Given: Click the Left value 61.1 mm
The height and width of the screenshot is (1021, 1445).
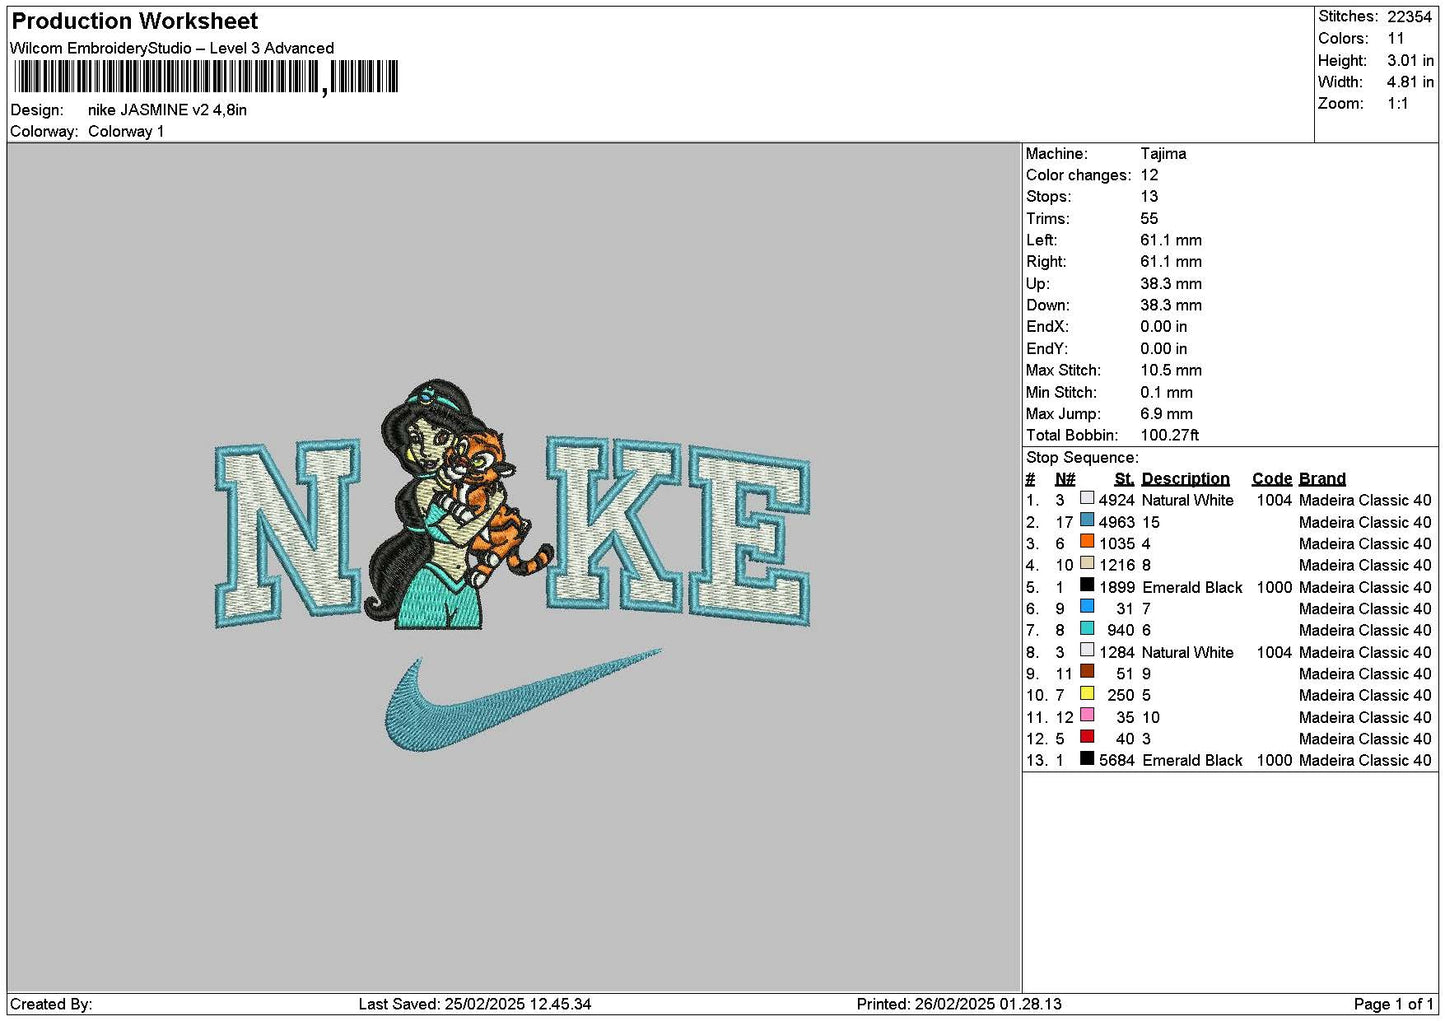Looking at the screenshot, I should (1171, 240).
